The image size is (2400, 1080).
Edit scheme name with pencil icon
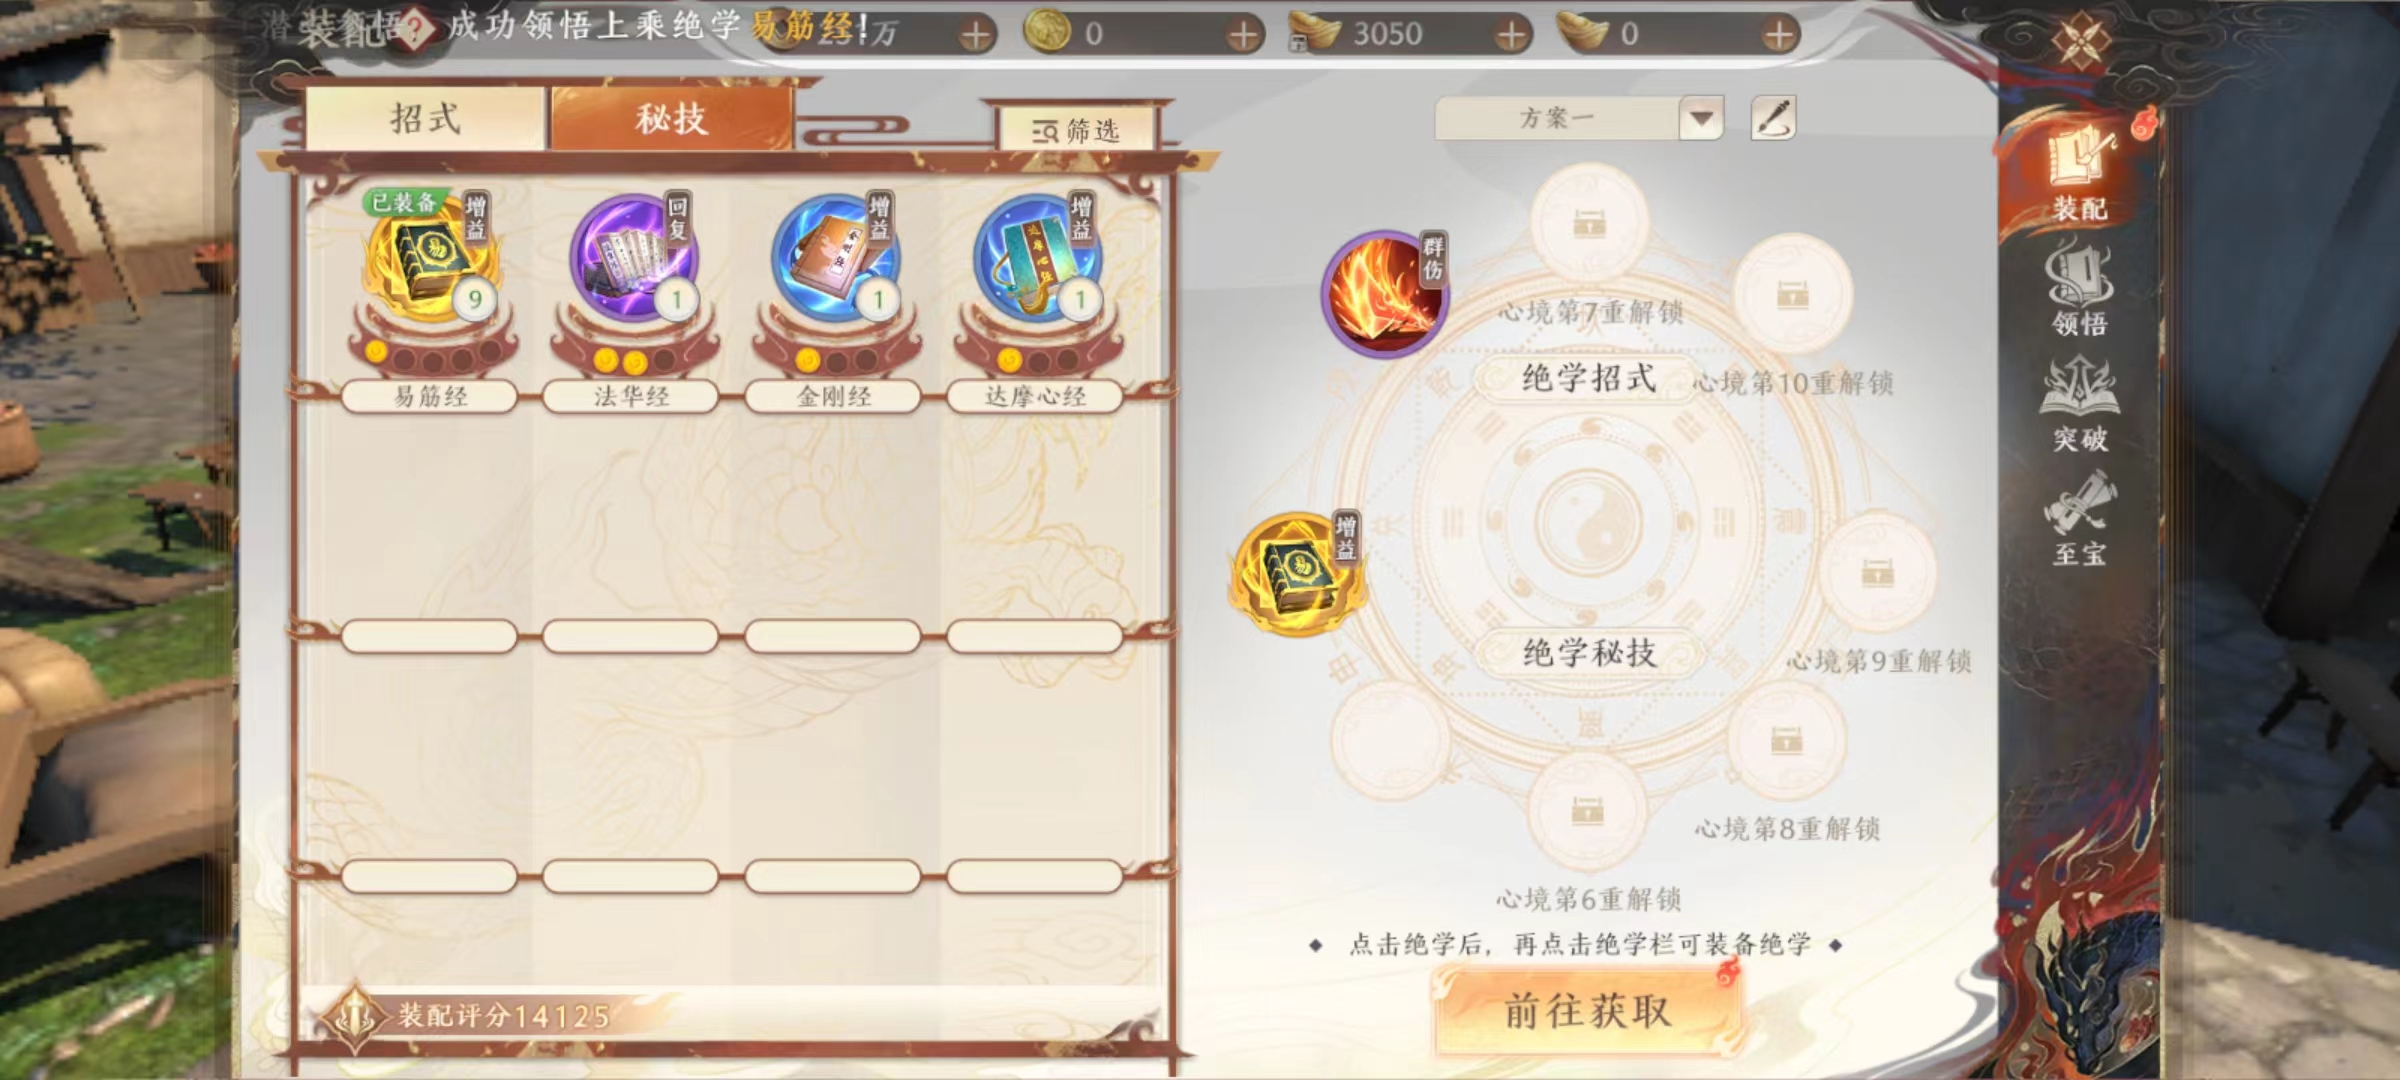point(1773,118)
